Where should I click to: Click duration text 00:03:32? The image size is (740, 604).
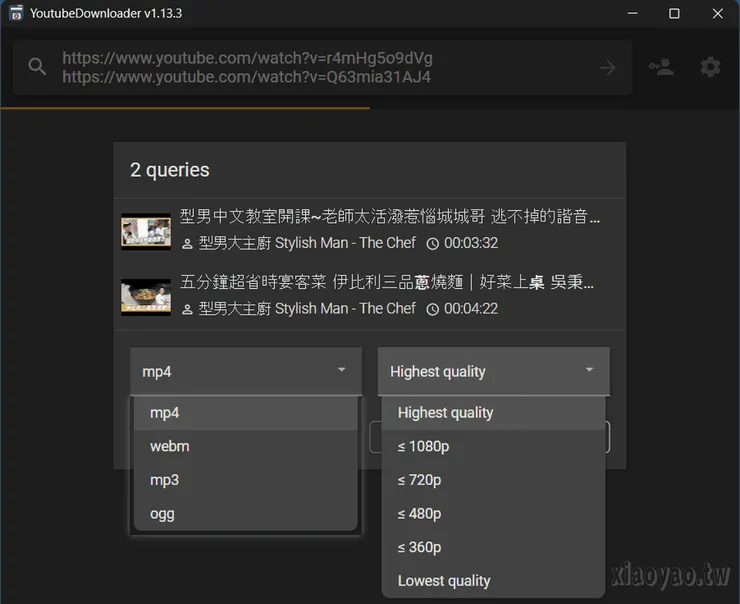coord(471,243)
